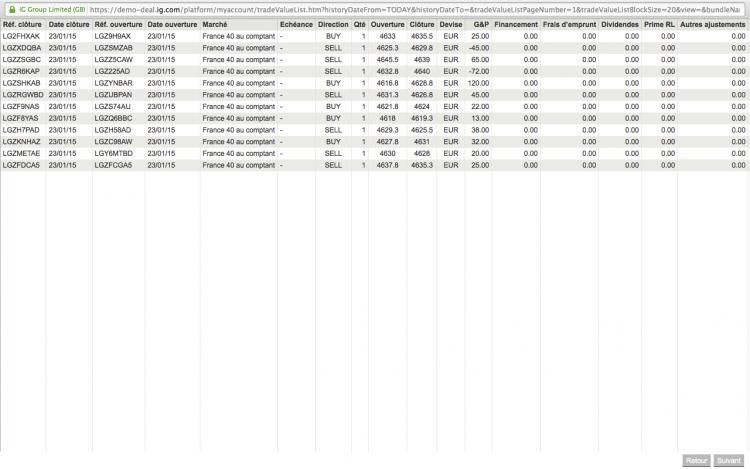Click opening reference LGZ9H9AX
The width and height of the screenshot is (750, 469).
tap(112, 36)
